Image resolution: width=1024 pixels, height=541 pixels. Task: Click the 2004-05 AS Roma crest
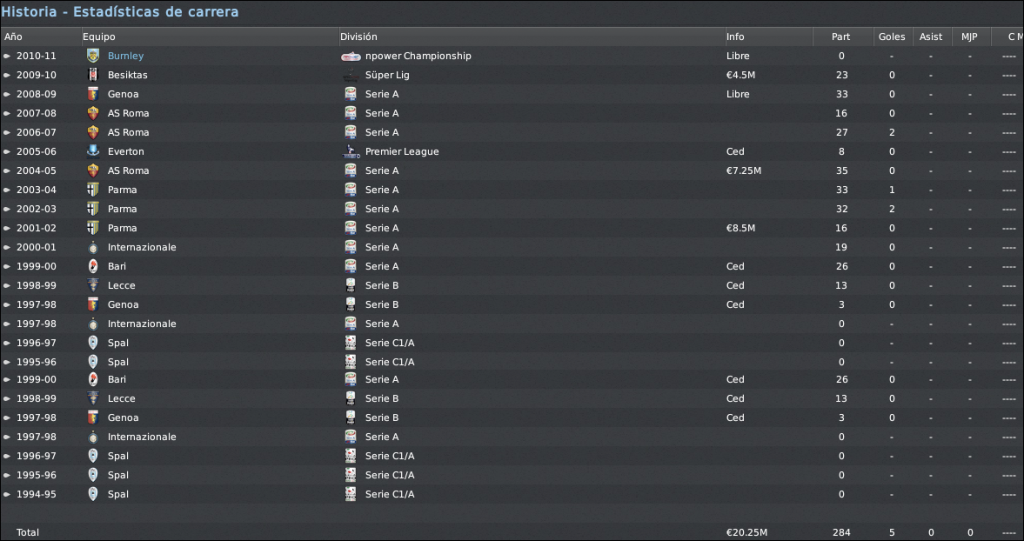pos(93,171)
